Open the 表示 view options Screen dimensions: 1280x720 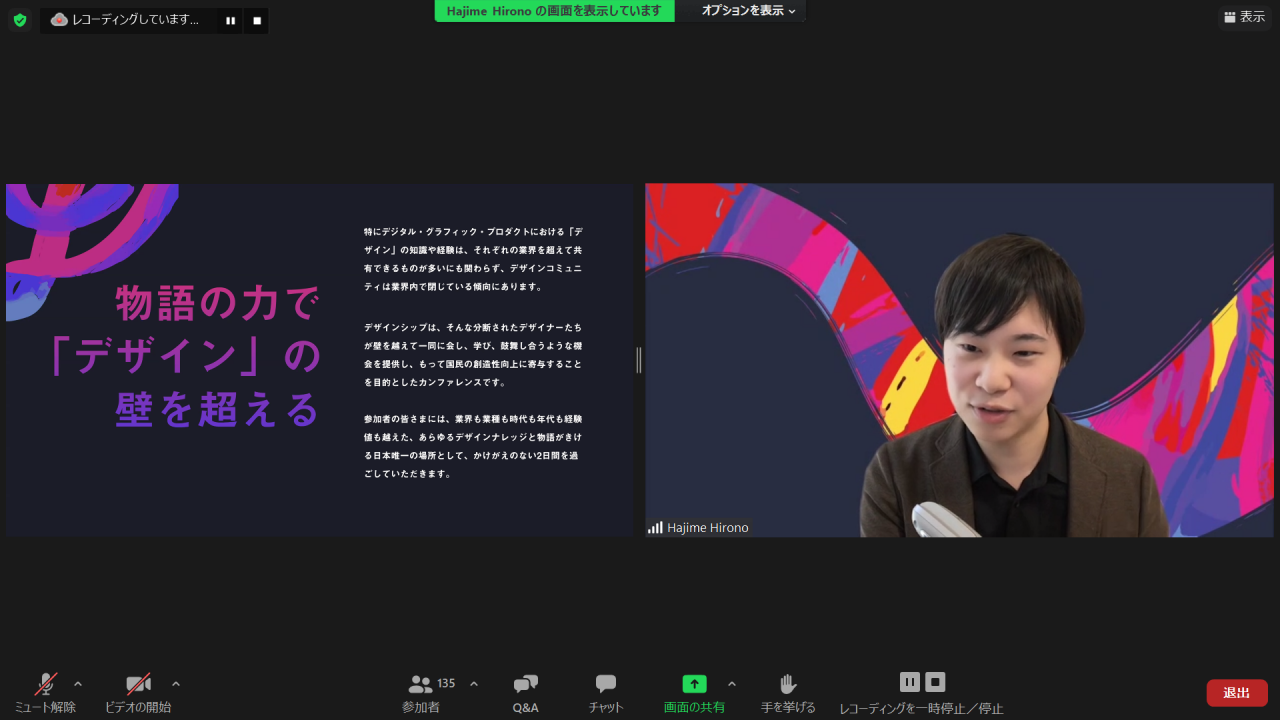click(x=1245, y=17)
